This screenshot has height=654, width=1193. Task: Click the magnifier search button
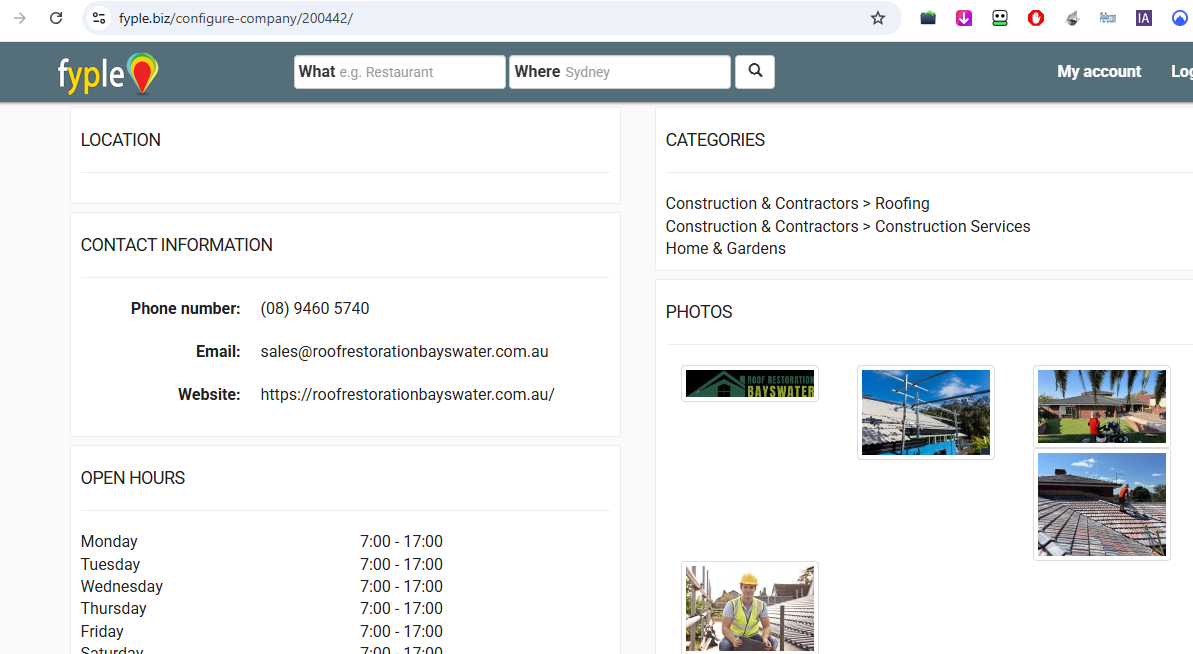[x=755, y=71]
